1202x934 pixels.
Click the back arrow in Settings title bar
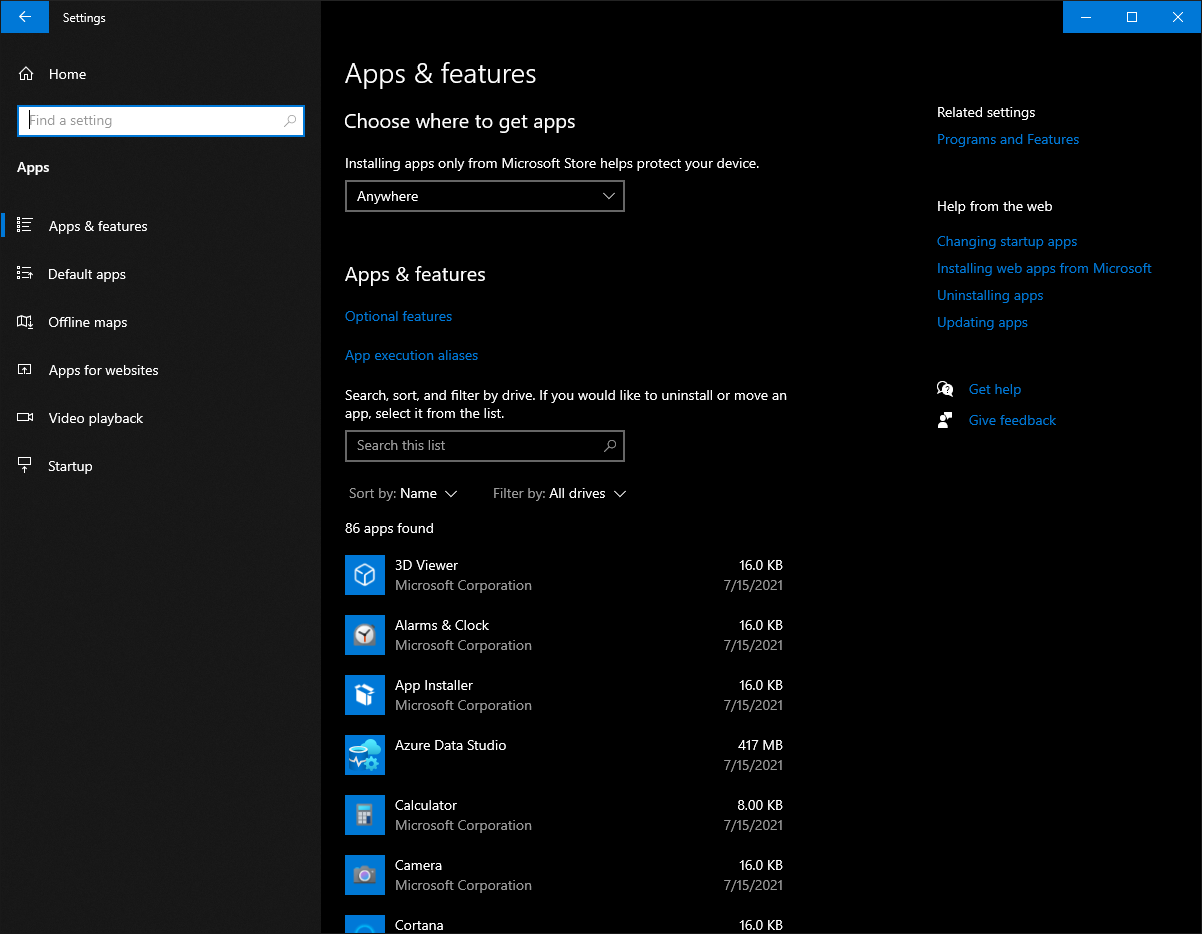[x=25, y=17]
